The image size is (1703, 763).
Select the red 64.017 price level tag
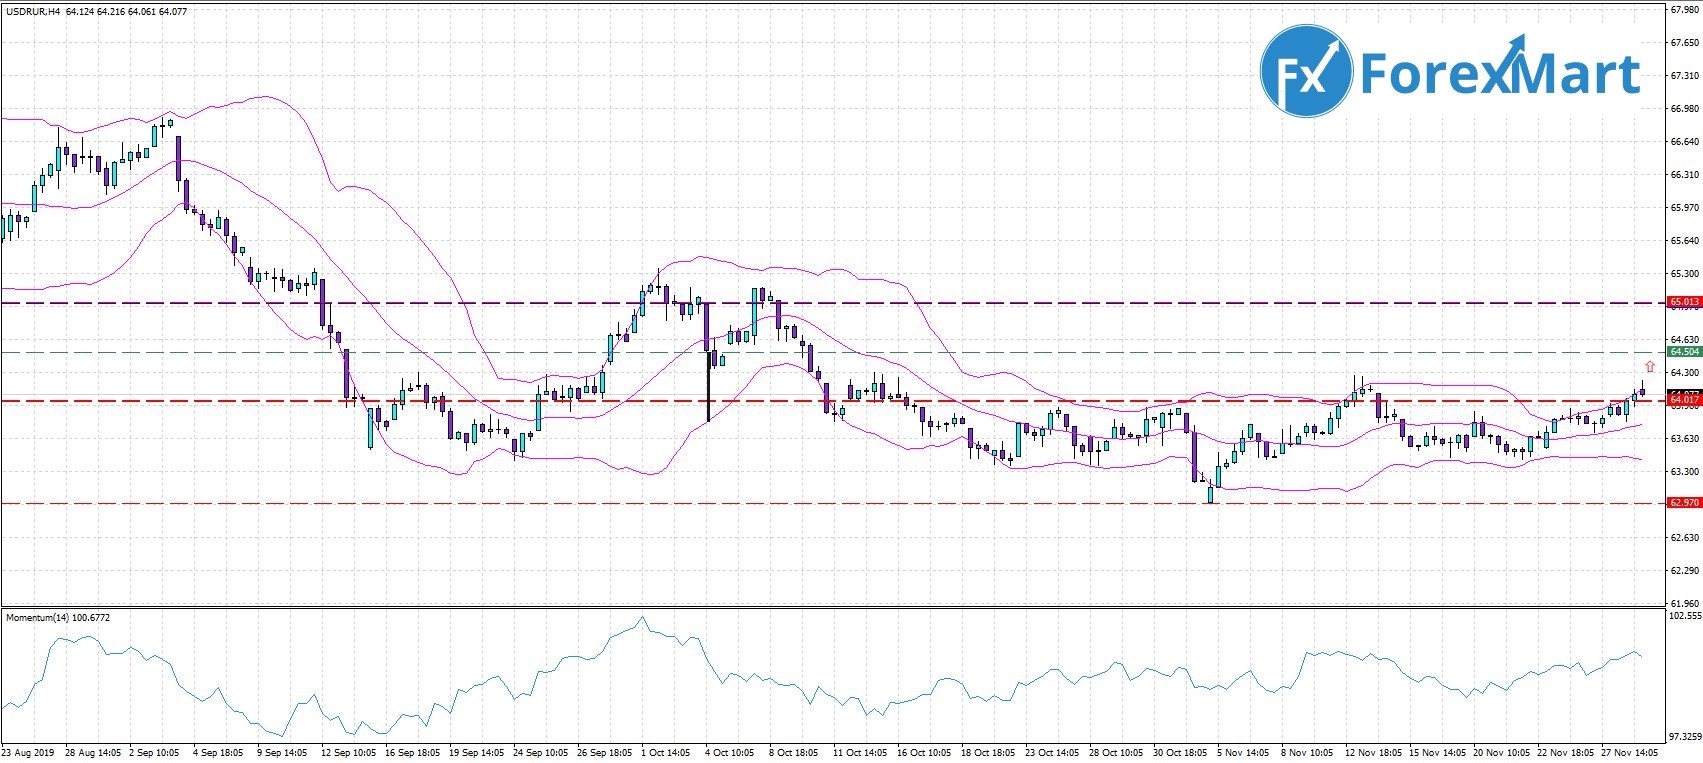tap(1684, 401)
